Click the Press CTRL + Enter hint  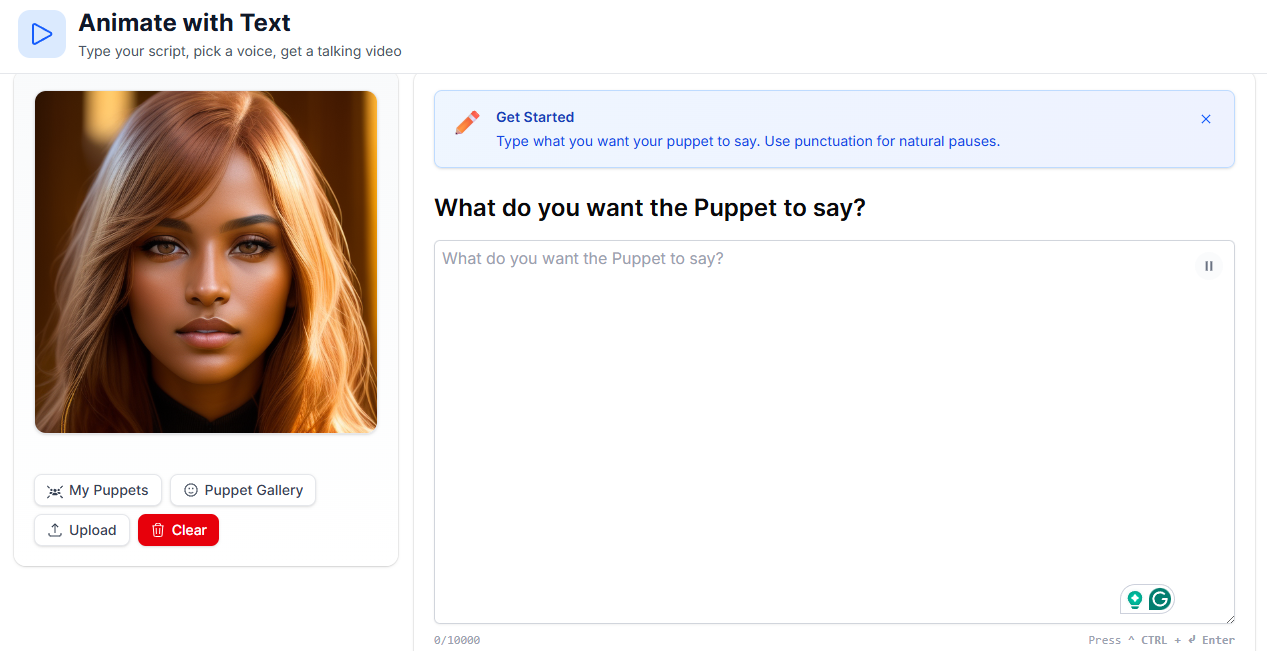(x=1161, y=640)
